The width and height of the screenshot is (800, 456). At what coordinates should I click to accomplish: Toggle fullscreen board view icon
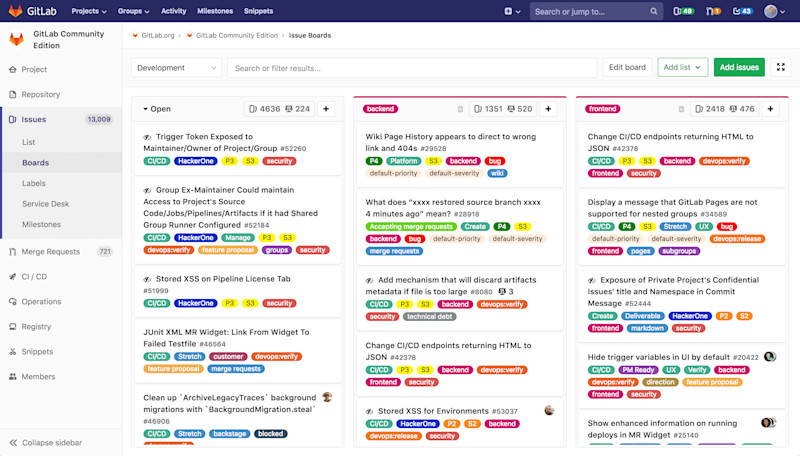click(x=781, y=67)
